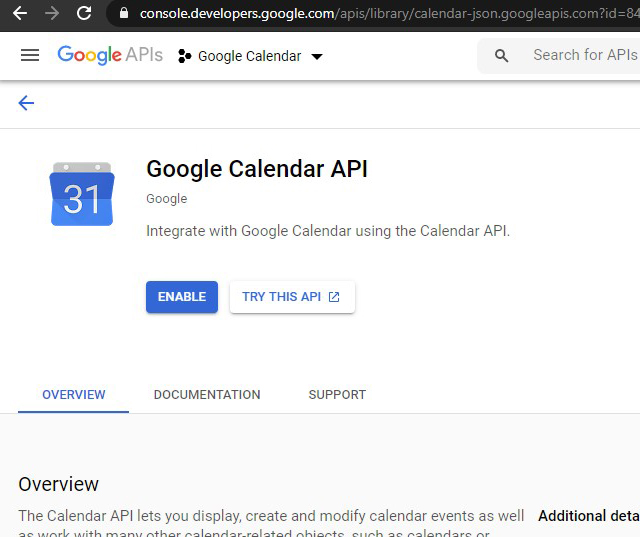640x537 pixels.
Task: Expand the Google Calendar project dropdown arrow
Action: pyautogui.click(x=317, y=57)
